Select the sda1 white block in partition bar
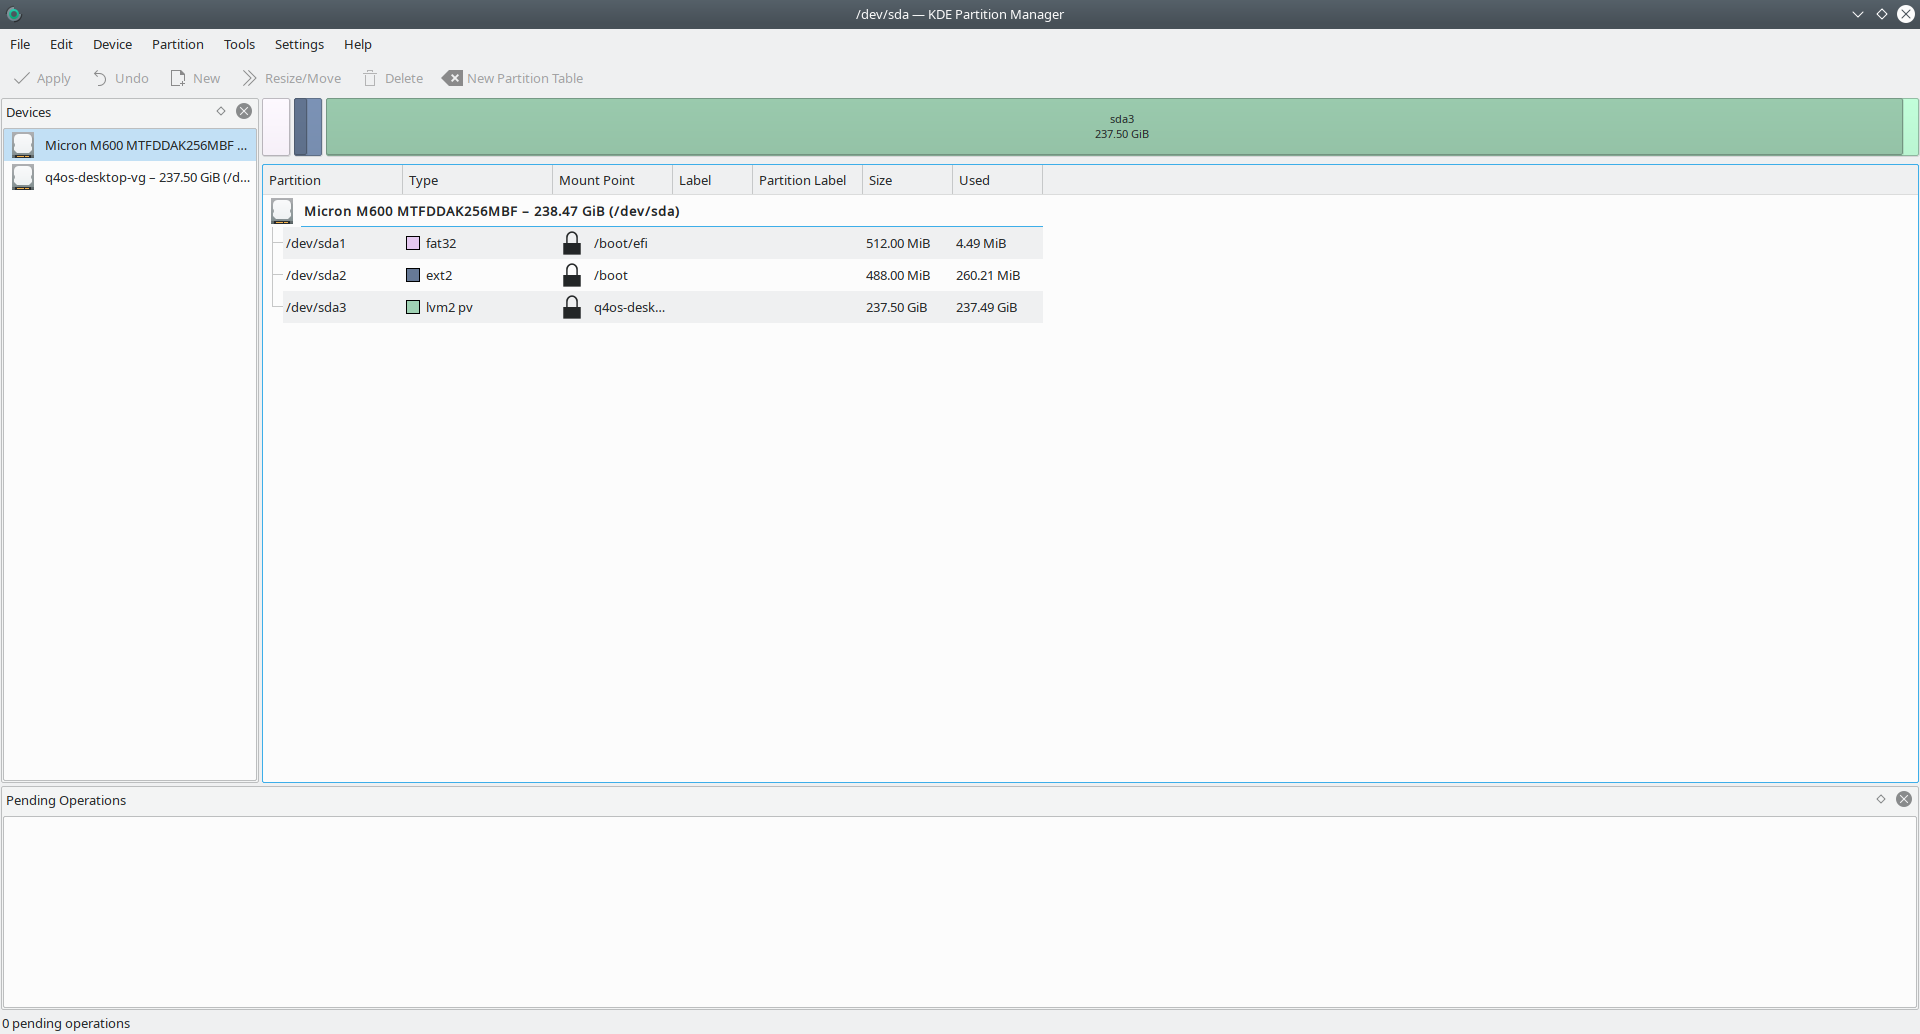1920x1034 pixels. pyautogui.click(x=277, y=127)
